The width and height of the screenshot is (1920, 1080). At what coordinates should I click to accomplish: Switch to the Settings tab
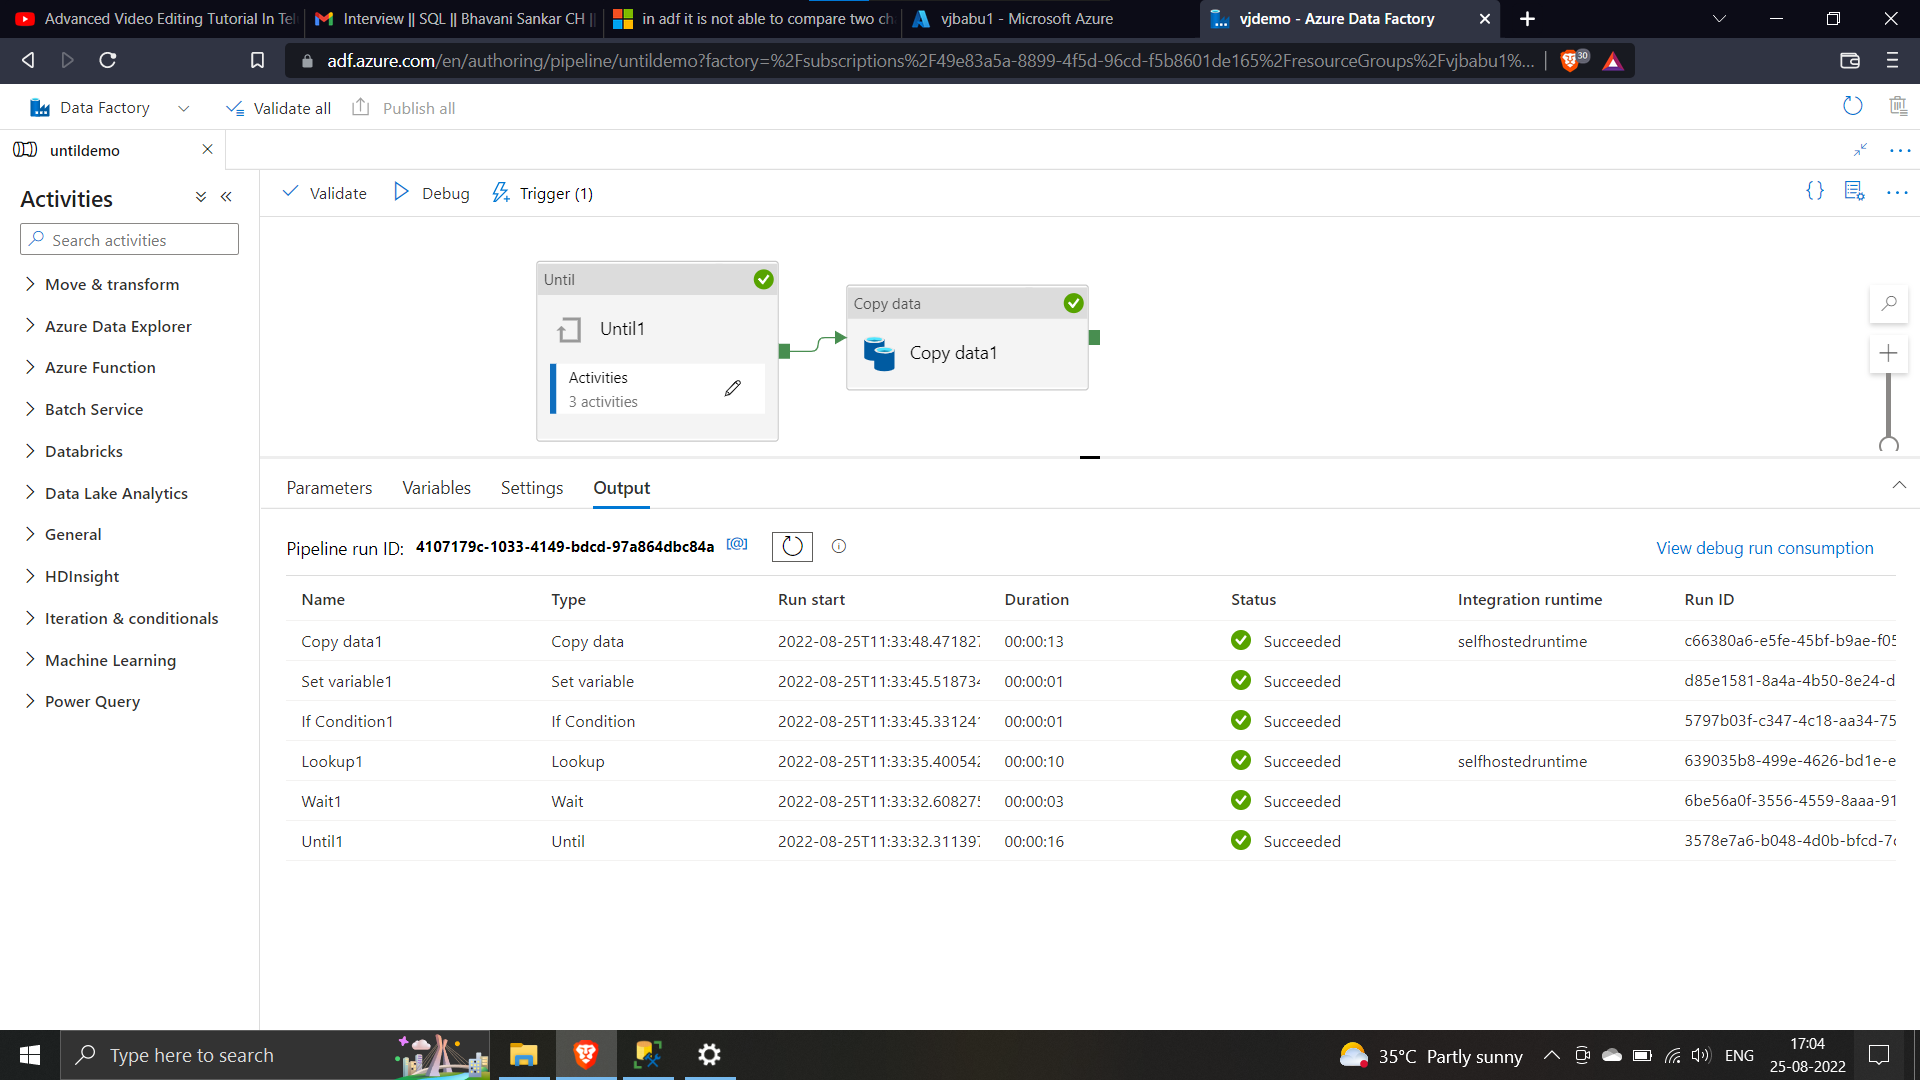click(532, 488)
